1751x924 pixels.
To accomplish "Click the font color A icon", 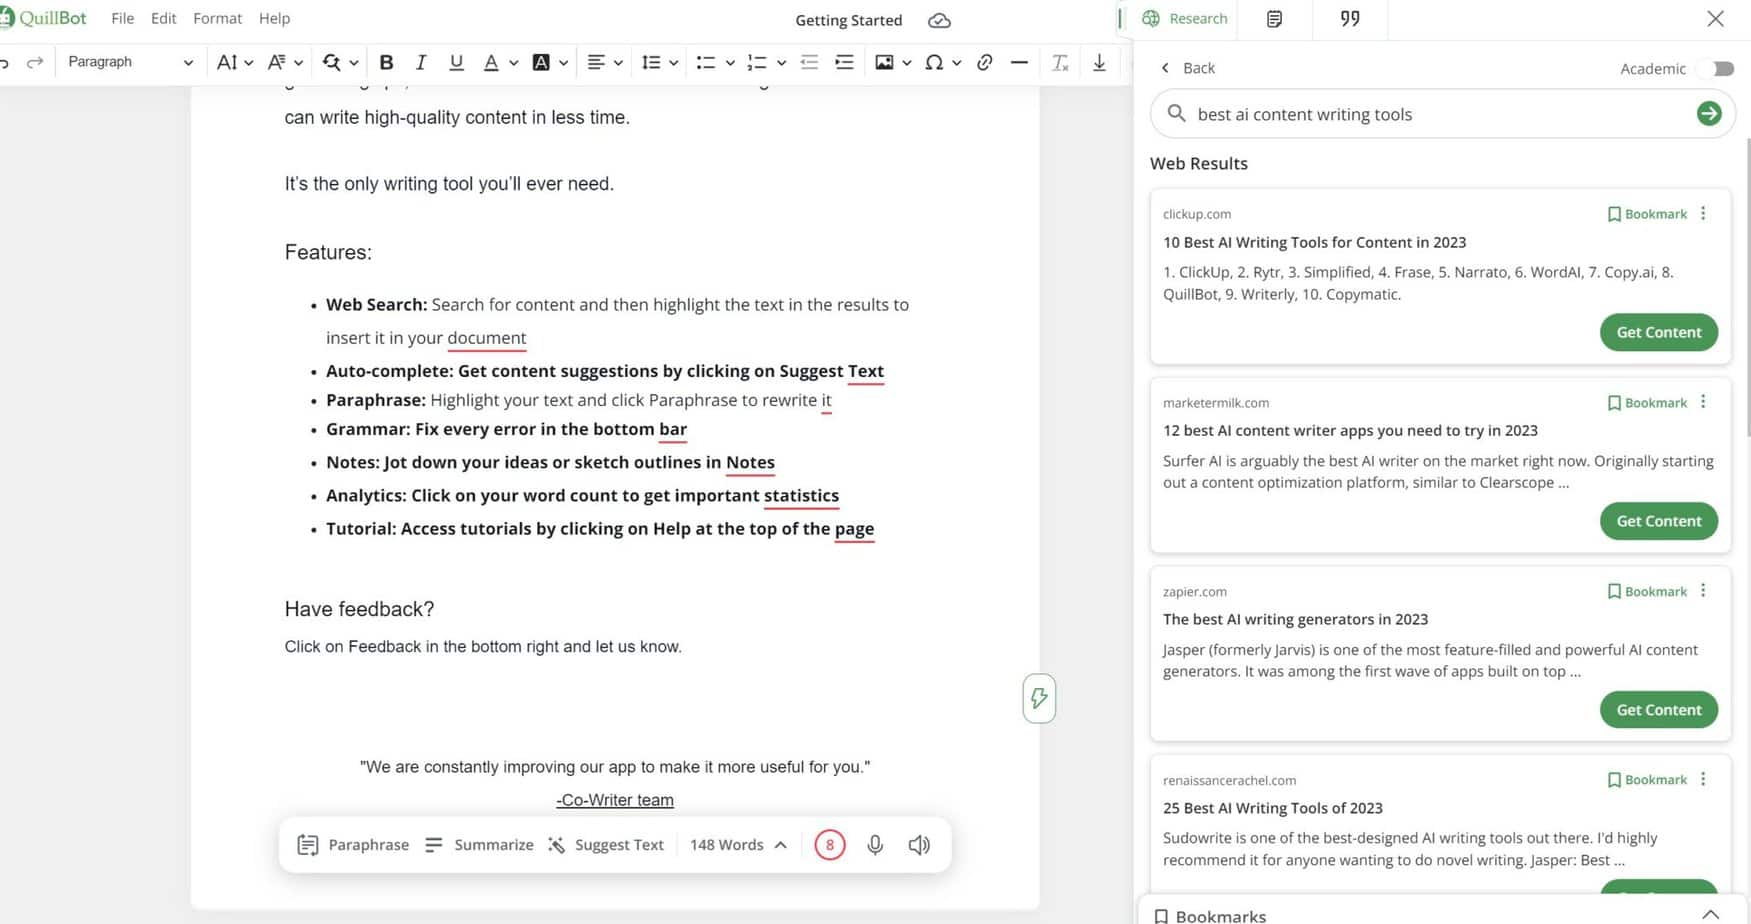I will tap(491, 62).
